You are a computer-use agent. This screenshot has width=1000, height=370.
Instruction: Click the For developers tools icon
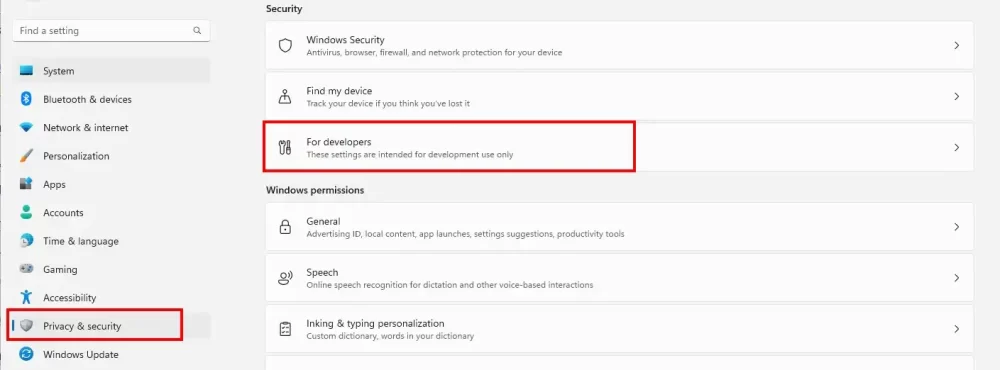(285, 147)
